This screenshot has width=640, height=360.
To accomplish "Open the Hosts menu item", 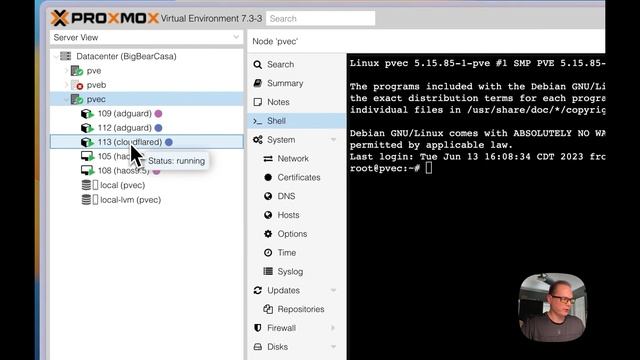I will (x=297, y=215).
